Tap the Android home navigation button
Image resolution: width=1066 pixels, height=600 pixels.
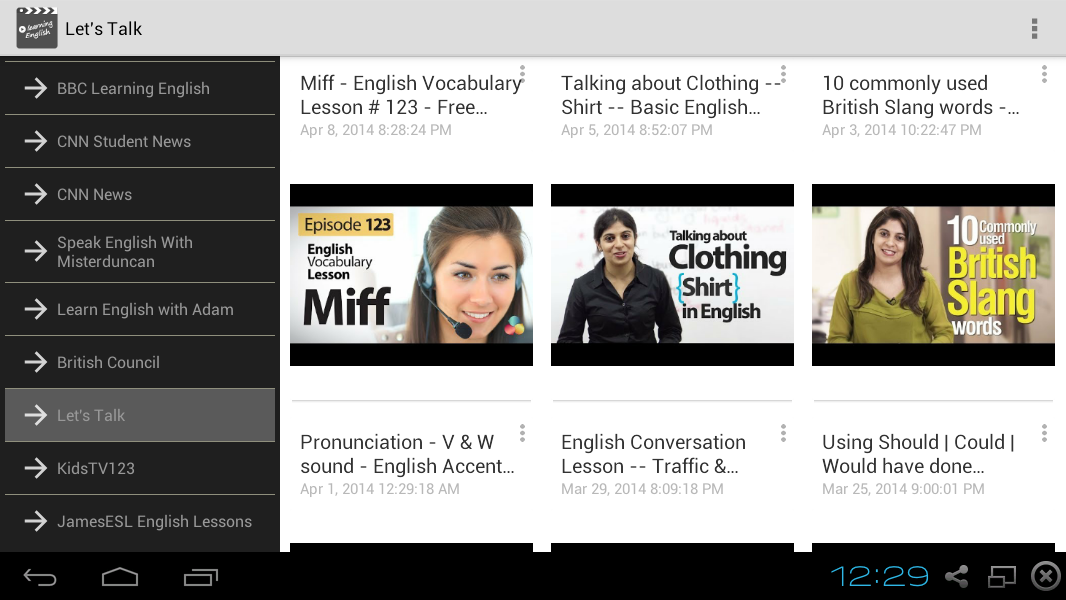(120, 577)
